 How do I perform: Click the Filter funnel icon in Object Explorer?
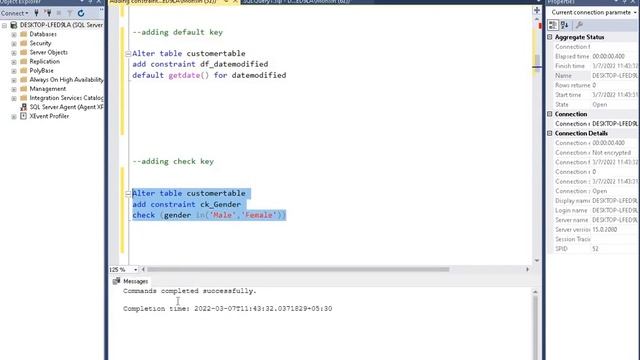[x=70, y=13]
